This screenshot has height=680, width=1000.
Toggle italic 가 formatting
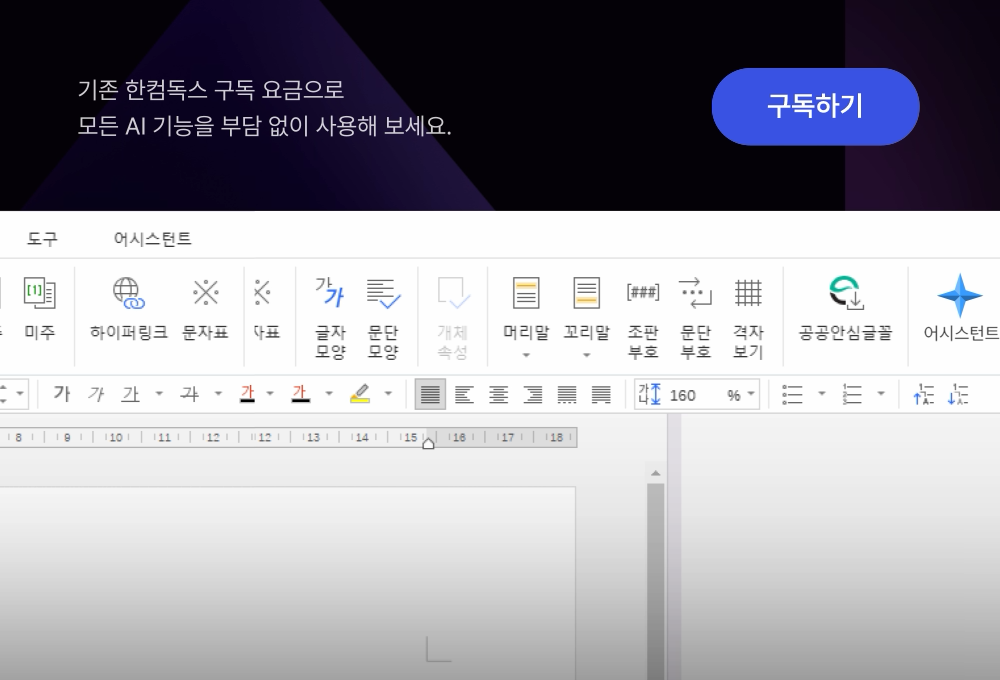(x=96, y=394)
